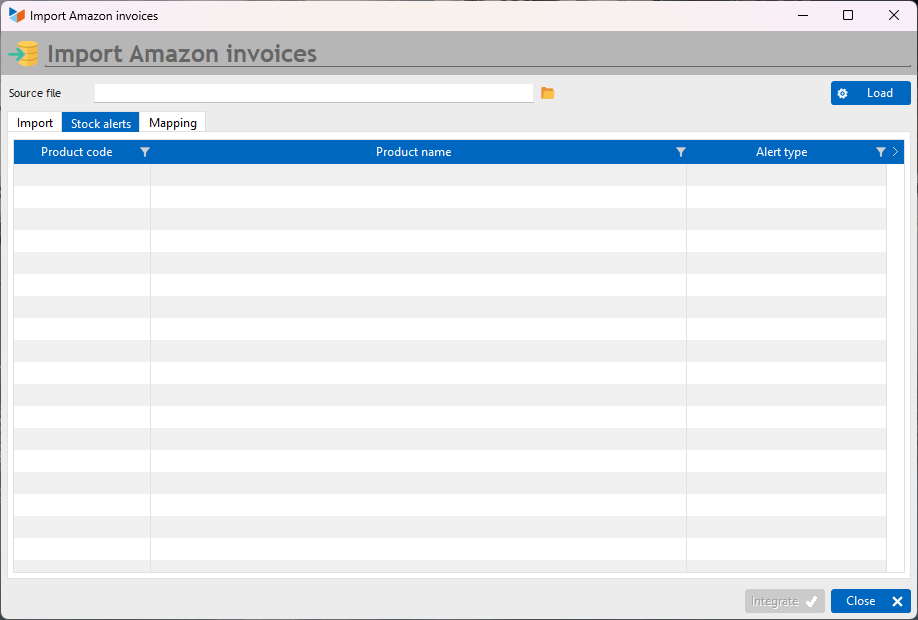The height and width of the screenshot is (620, 918).
Task: Open the Mapping tab
Action: [173, 123]
